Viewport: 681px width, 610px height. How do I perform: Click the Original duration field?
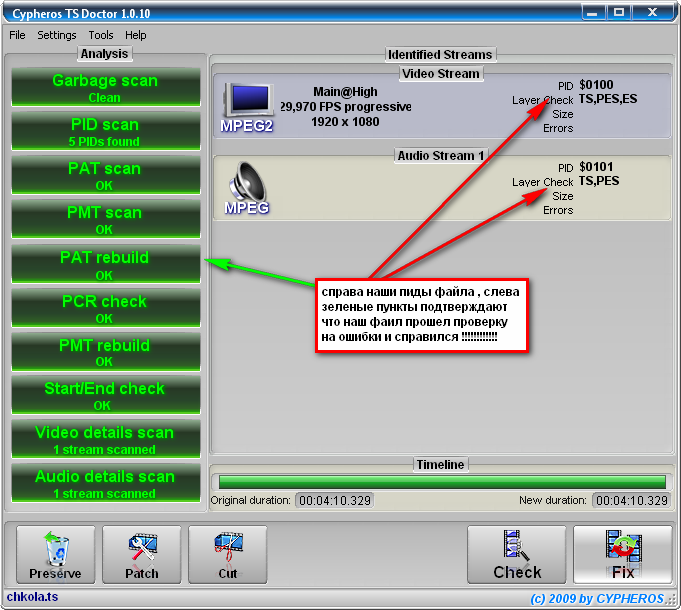[x=334, y=501]
